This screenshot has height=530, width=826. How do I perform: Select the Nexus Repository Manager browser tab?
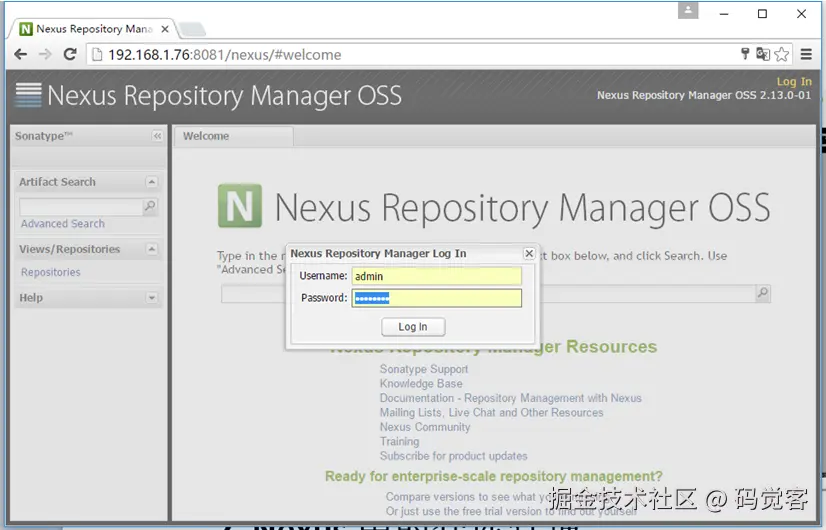click(x=94, y=29)
